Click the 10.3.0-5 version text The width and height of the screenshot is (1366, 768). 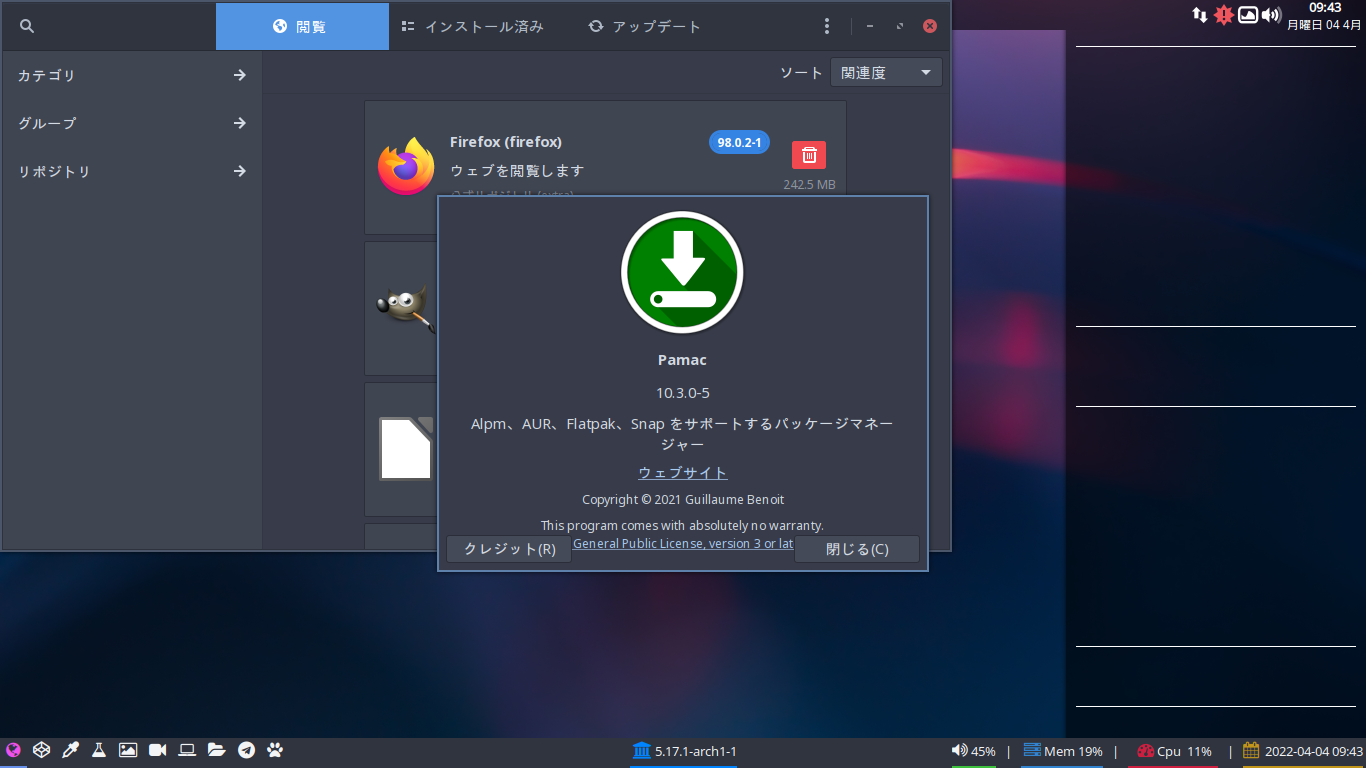coord(683,393)
